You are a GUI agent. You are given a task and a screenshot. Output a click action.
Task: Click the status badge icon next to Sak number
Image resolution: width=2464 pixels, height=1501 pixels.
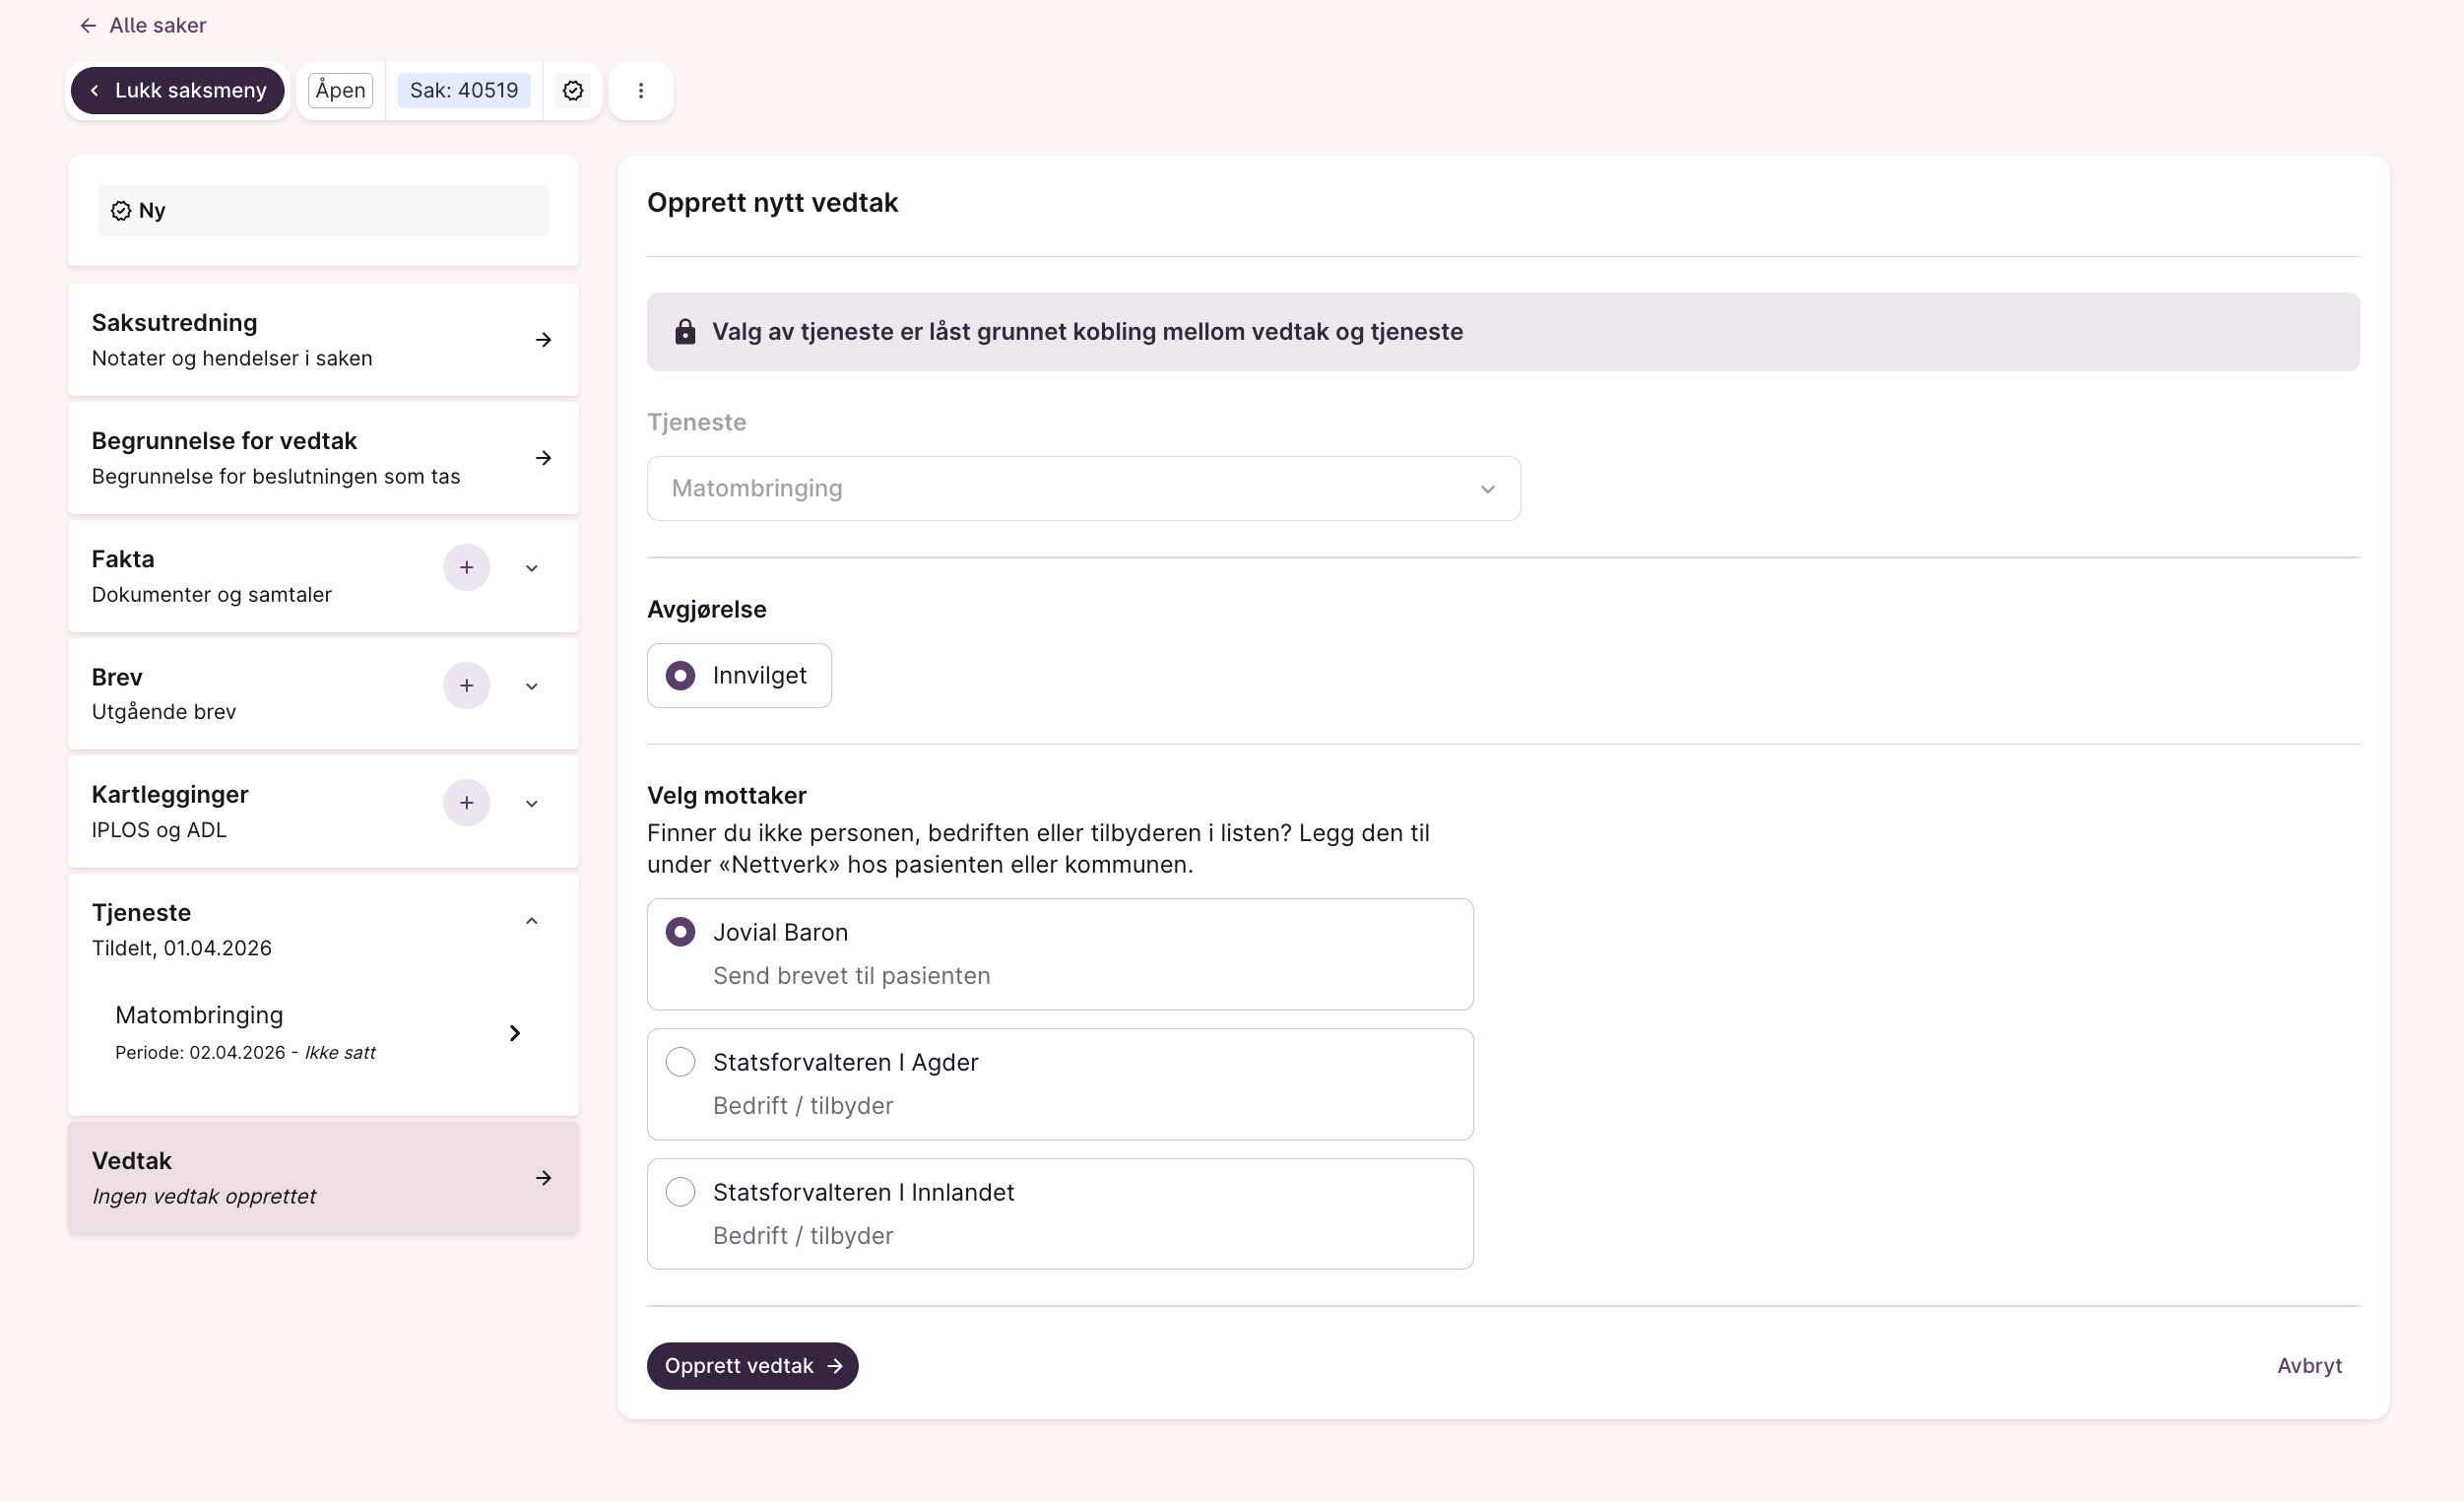point(572,91)
